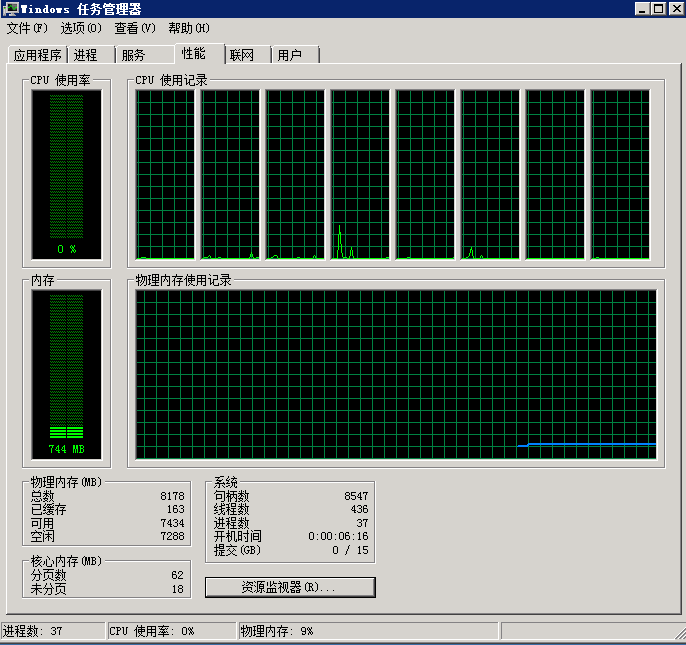The image size is (686, 645).
Task: Click the 提交(GB) value 0 / 15
Action: point(350,550)
